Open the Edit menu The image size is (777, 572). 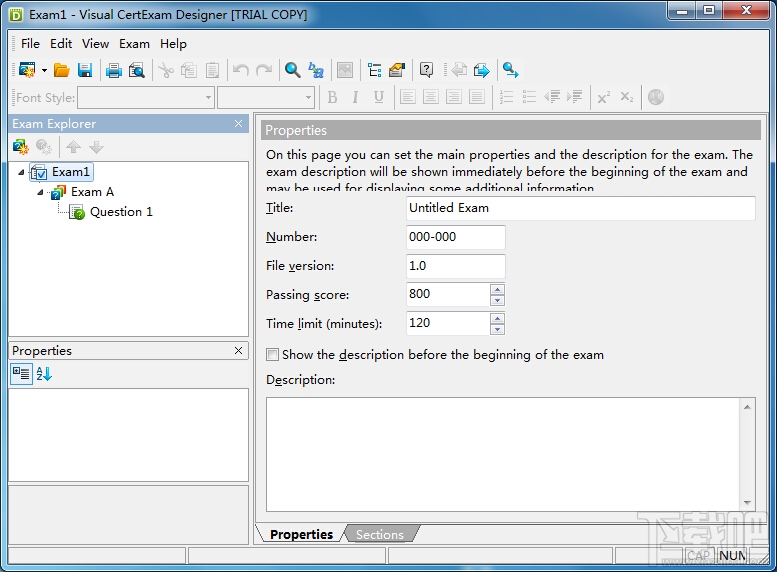point(61,44)
